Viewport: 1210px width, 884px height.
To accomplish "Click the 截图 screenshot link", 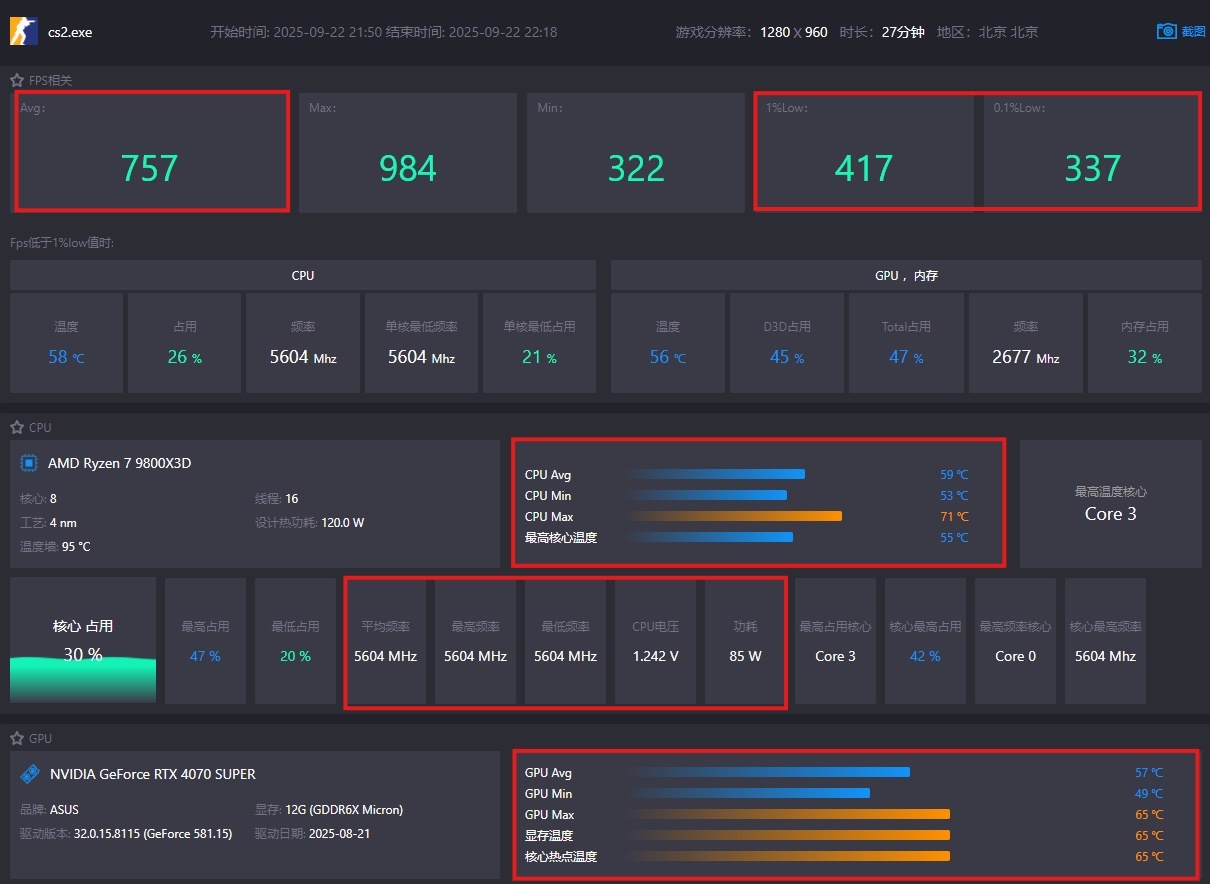I will tap(1193, 32).
